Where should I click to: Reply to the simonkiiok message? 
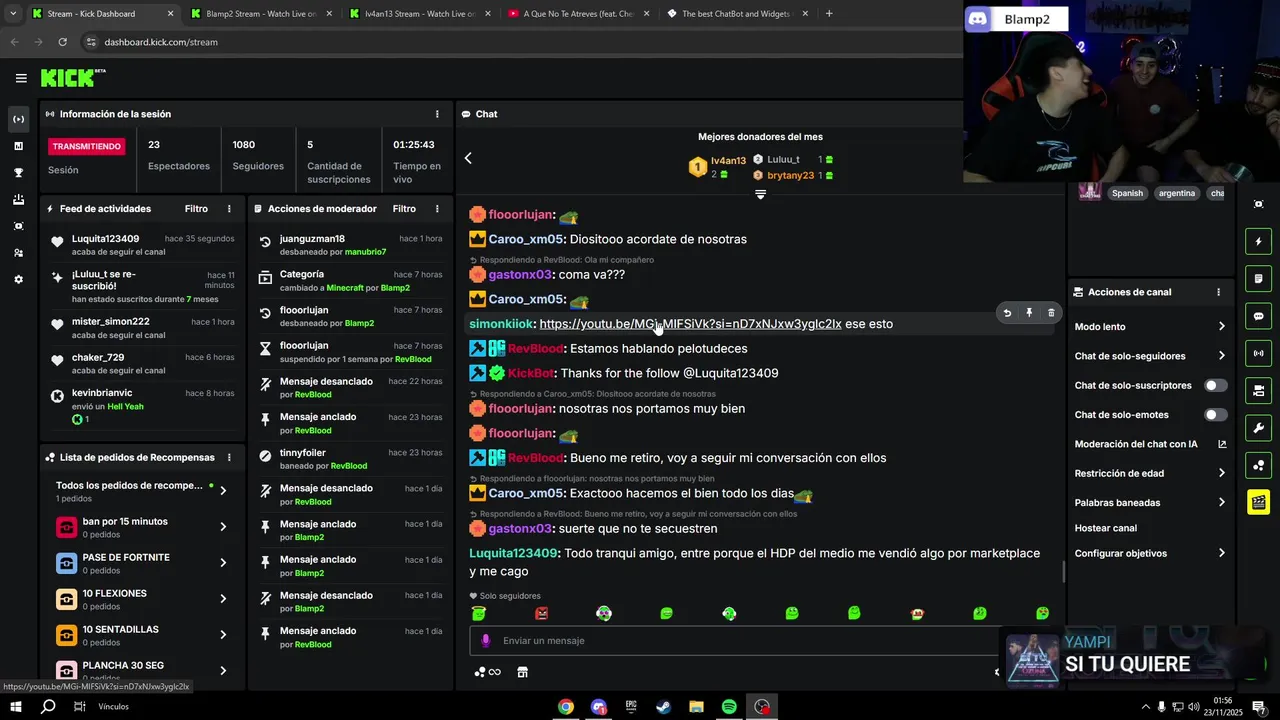pyautogui.click(x=1007, y=313)
